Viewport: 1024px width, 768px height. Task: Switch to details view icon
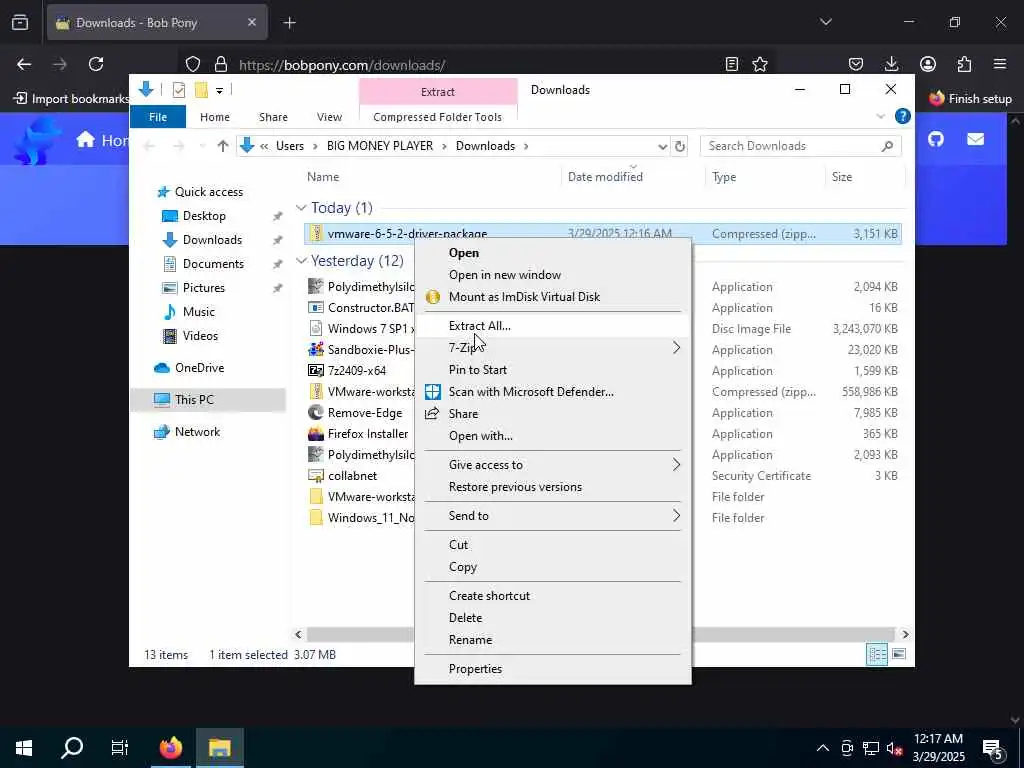(877, 654)
